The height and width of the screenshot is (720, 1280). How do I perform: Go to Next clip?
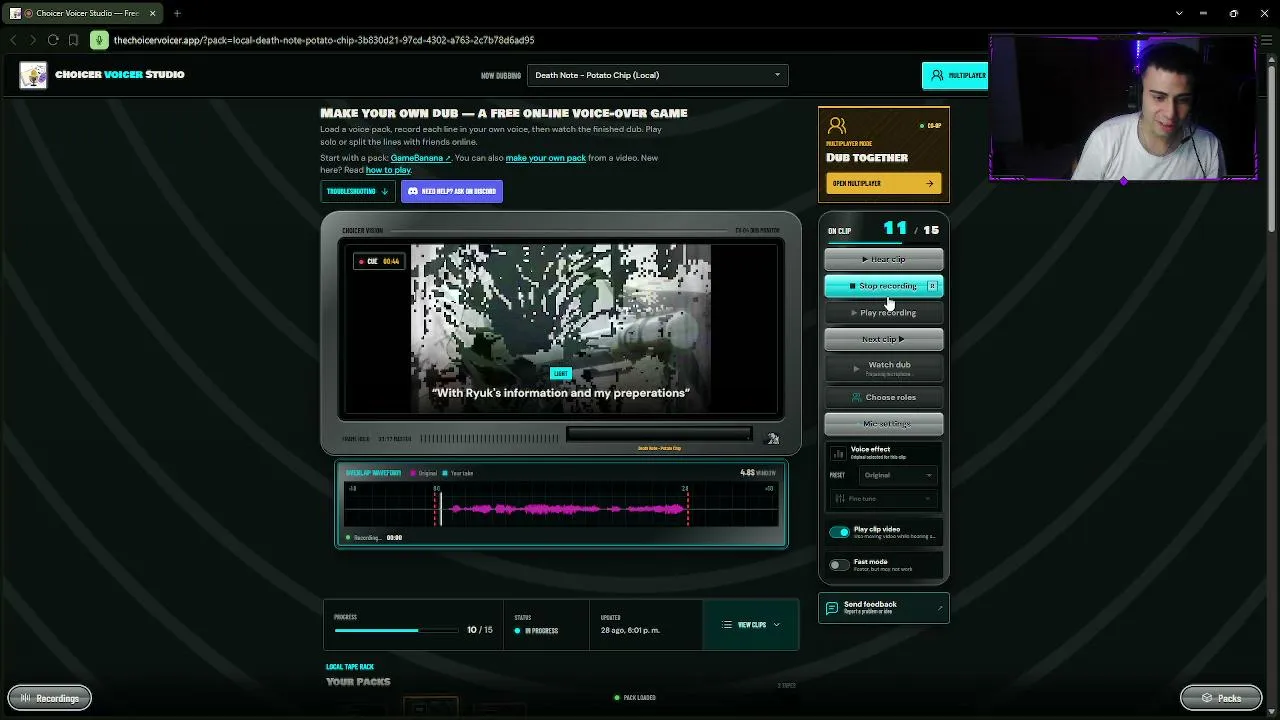[884, 339]
